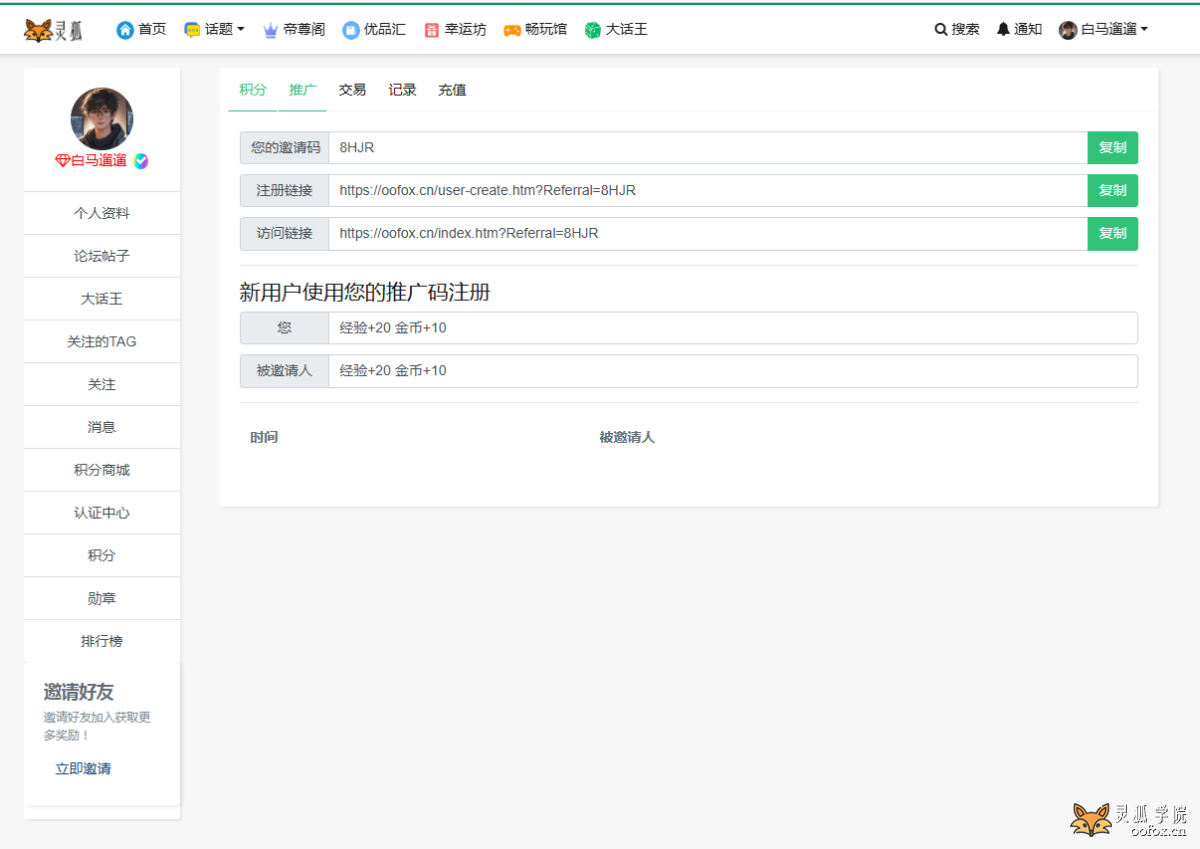Viewport: 1200px width, 849px height.
Task: Open the 白马逍遥 user dropdown
Action: (1103, 30)
